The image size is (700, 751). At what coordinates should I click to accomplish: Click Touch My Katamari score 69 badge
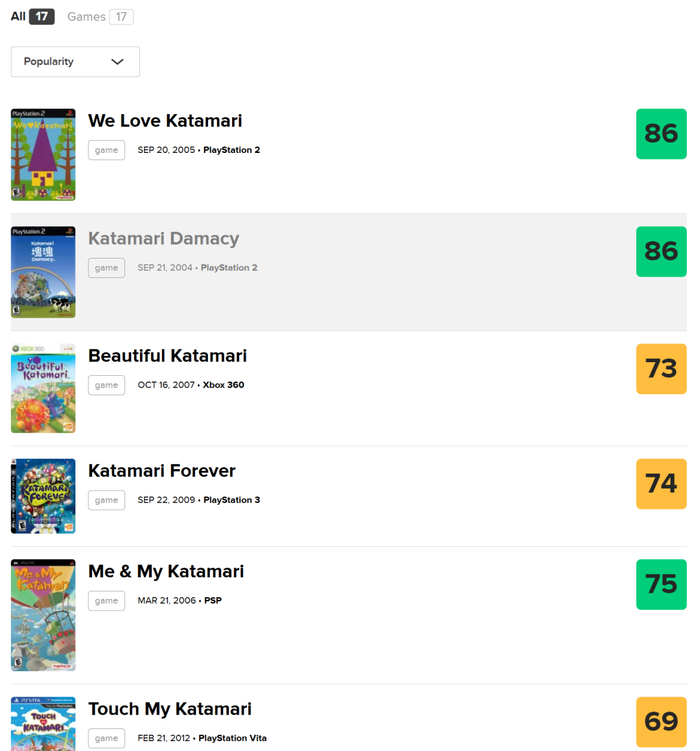(661, 722)
